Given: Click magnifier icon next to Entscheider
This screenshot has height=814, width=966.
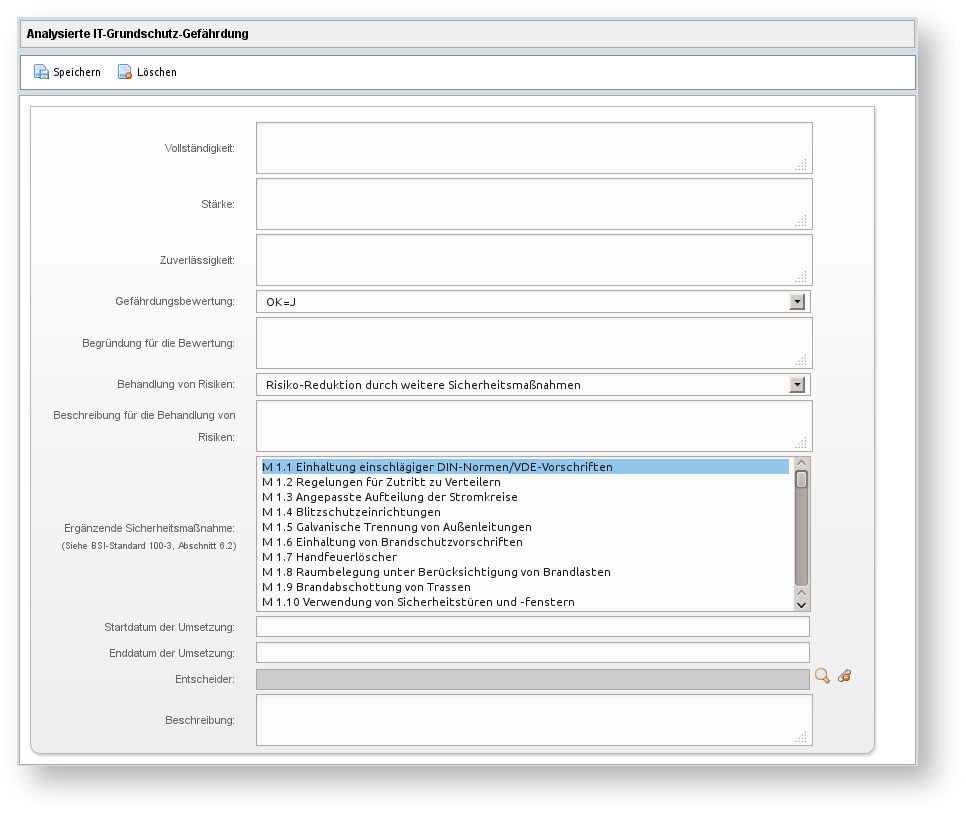Looking at the screenshot, I should click(822, 677).
